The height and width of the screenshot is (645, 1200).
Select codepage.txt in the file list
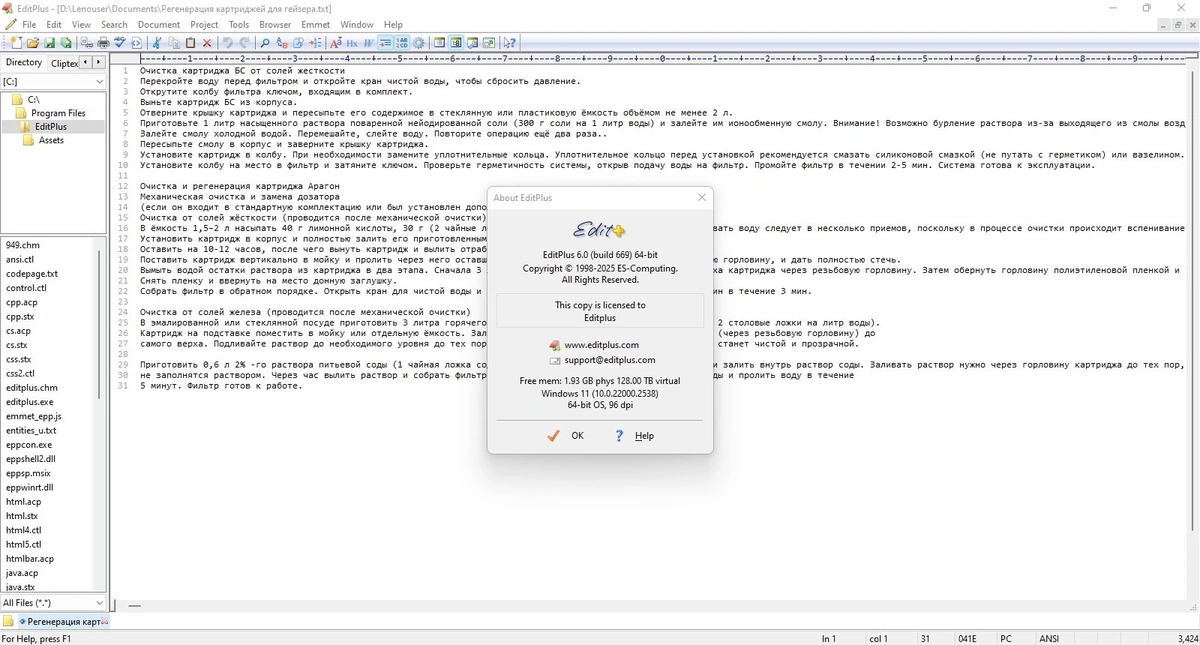[32, 273]
